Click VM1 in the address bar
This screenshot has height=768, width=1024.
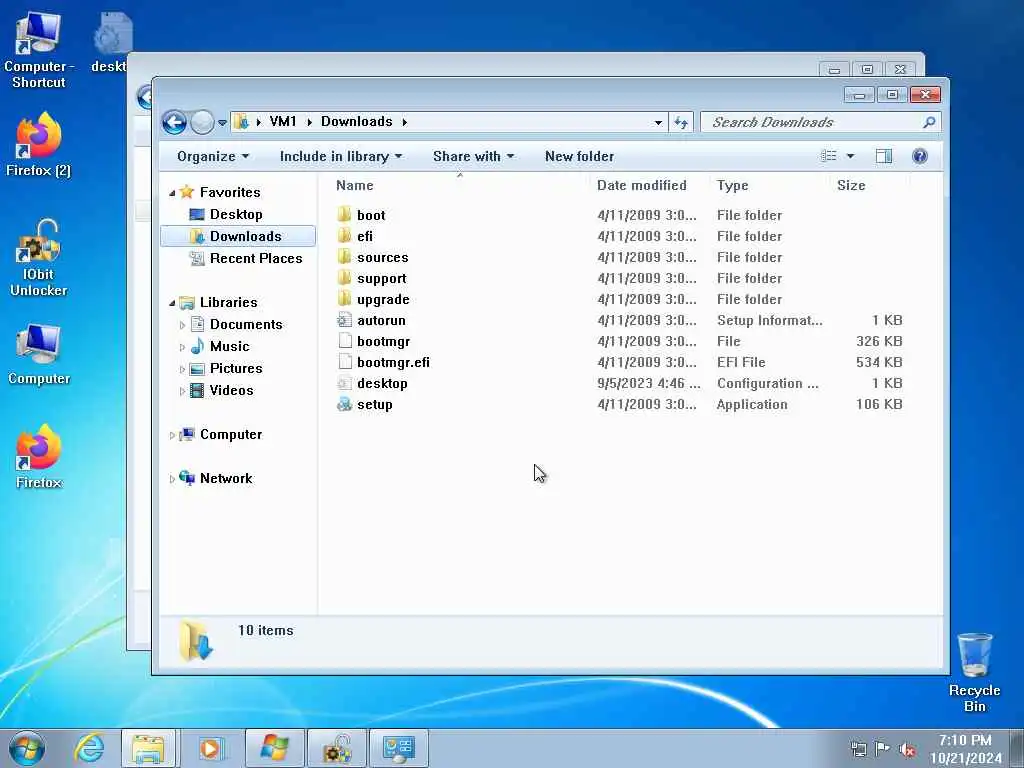pos(283,121)
